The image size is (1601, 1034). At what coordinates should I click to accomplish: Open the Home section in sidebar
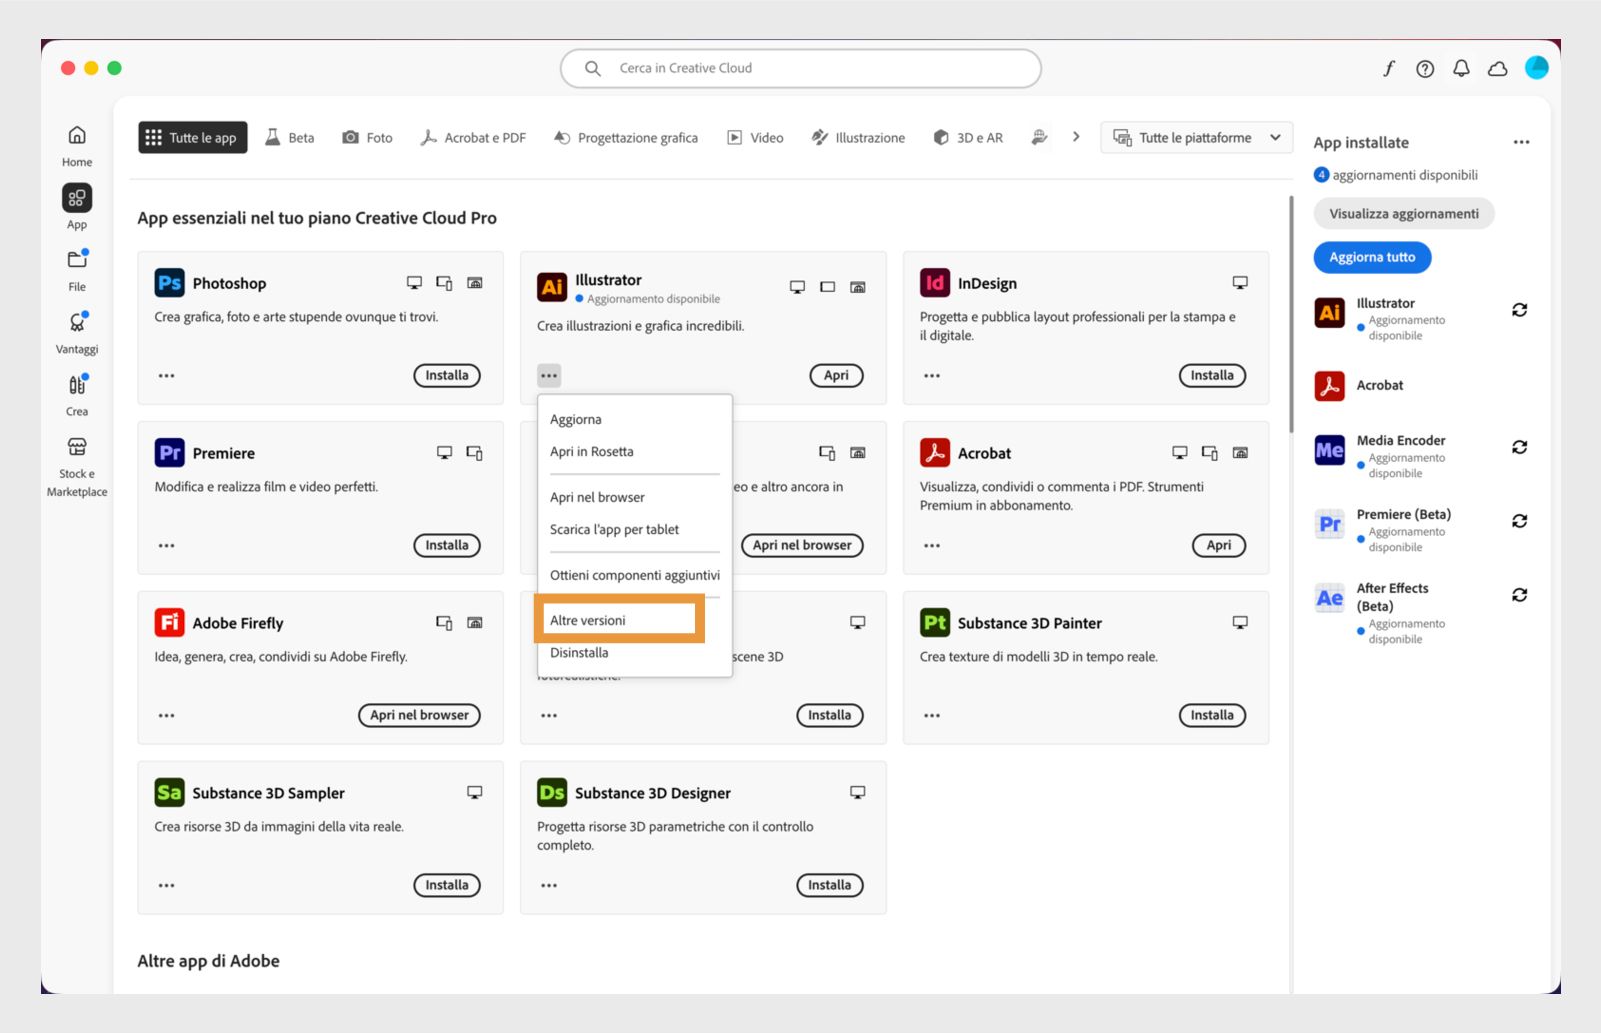(77, 146)
